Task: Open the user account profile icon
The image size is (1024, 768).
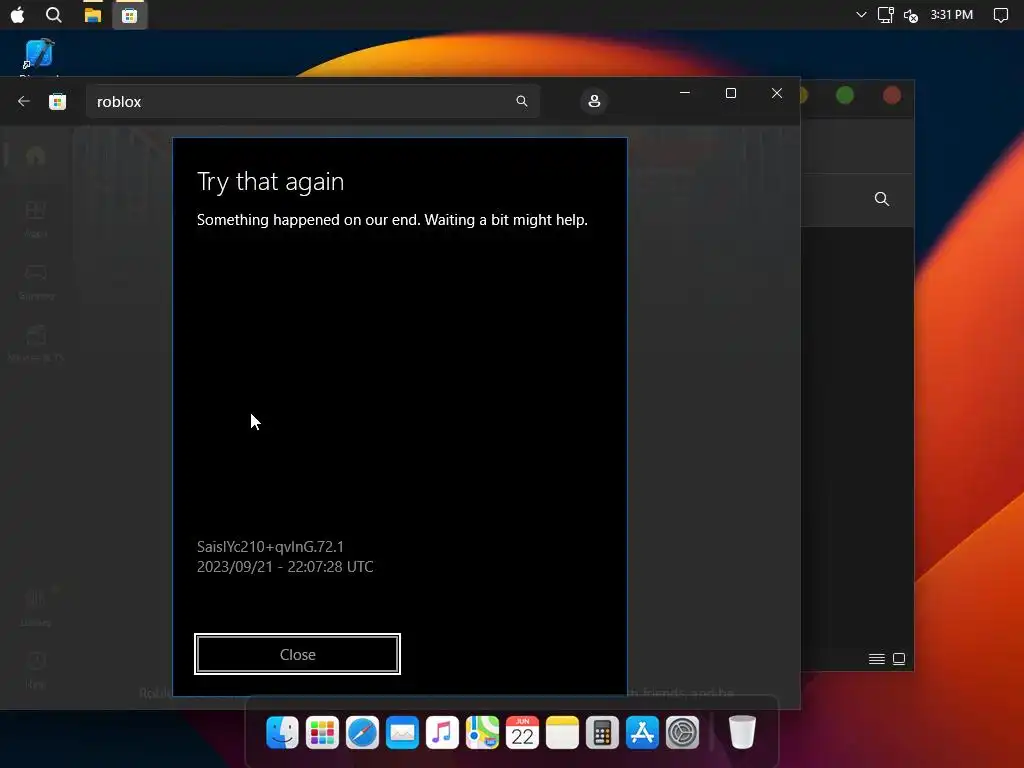Action: click(x=594, y=101)
